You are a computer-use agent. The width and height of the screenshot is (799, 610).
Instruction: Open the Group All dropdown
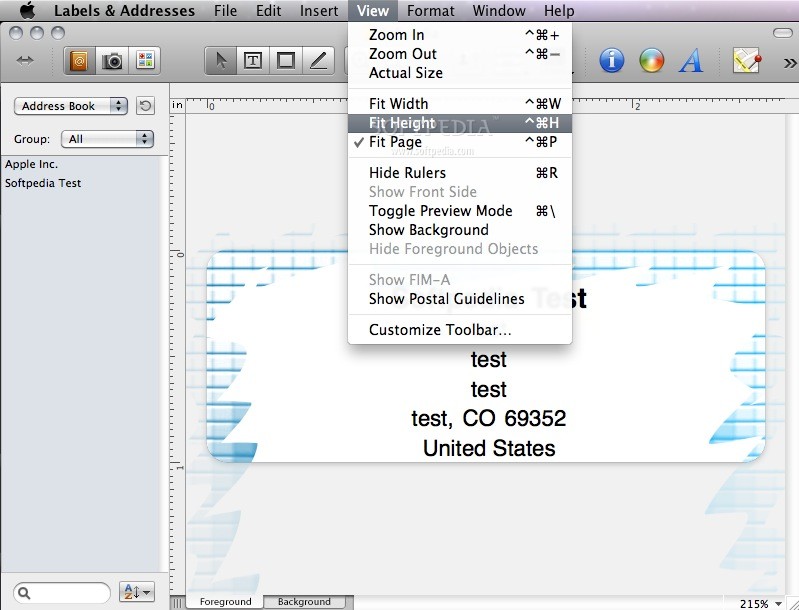107,139
